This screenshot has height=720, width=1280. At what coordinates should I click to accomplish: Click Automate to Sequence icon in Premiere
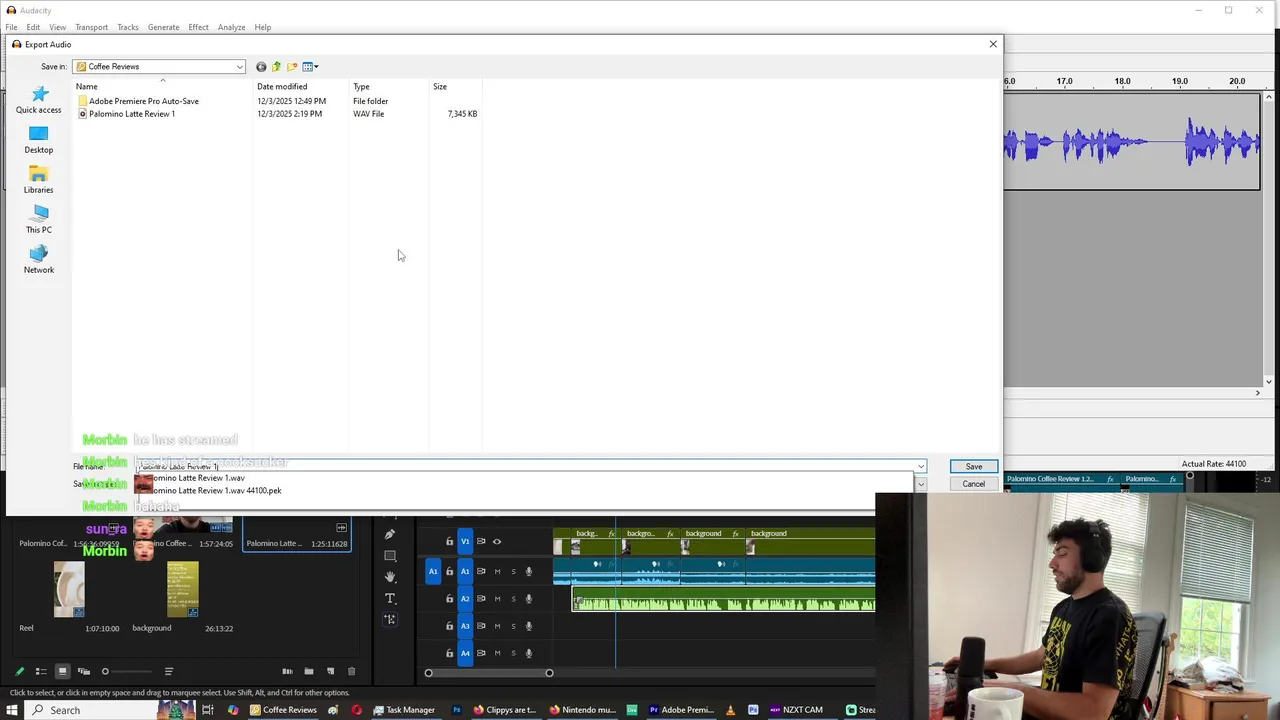[287, 671]
